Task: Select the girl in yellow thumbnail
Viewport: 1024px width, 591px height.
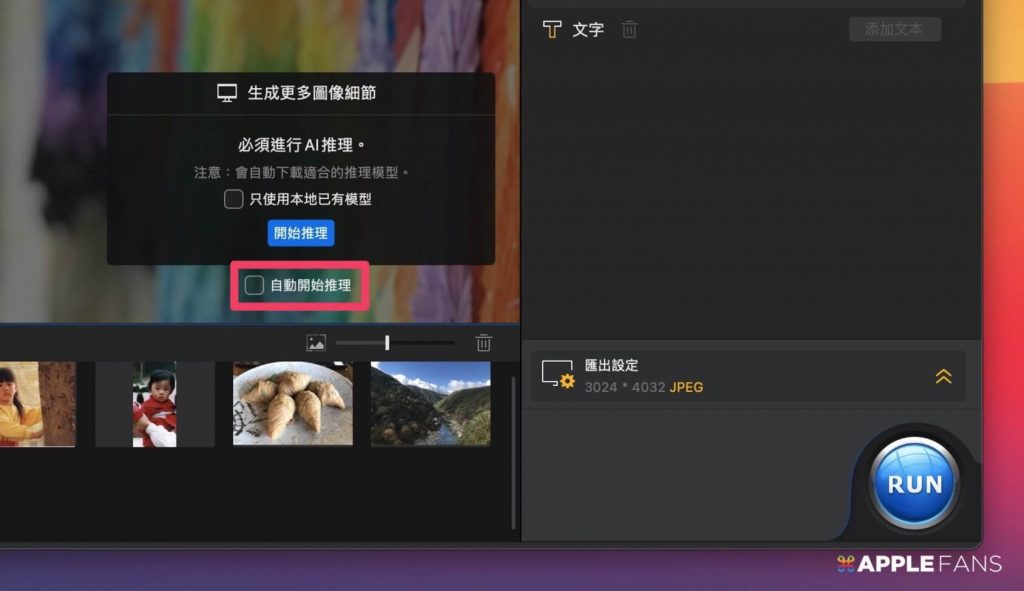Action: coord(38,404)
